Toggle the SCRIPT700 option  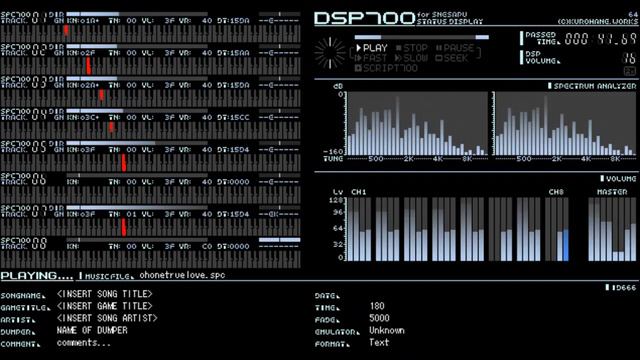coord(386,68)
